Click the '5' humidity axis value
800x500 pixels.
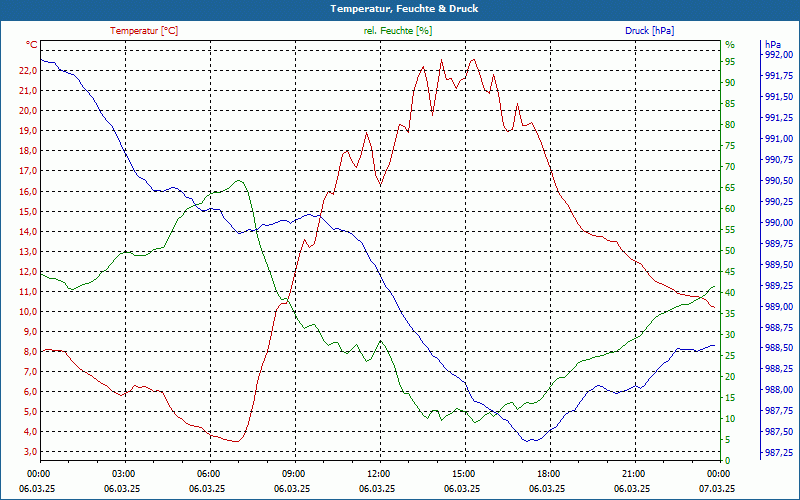[728, 440]
